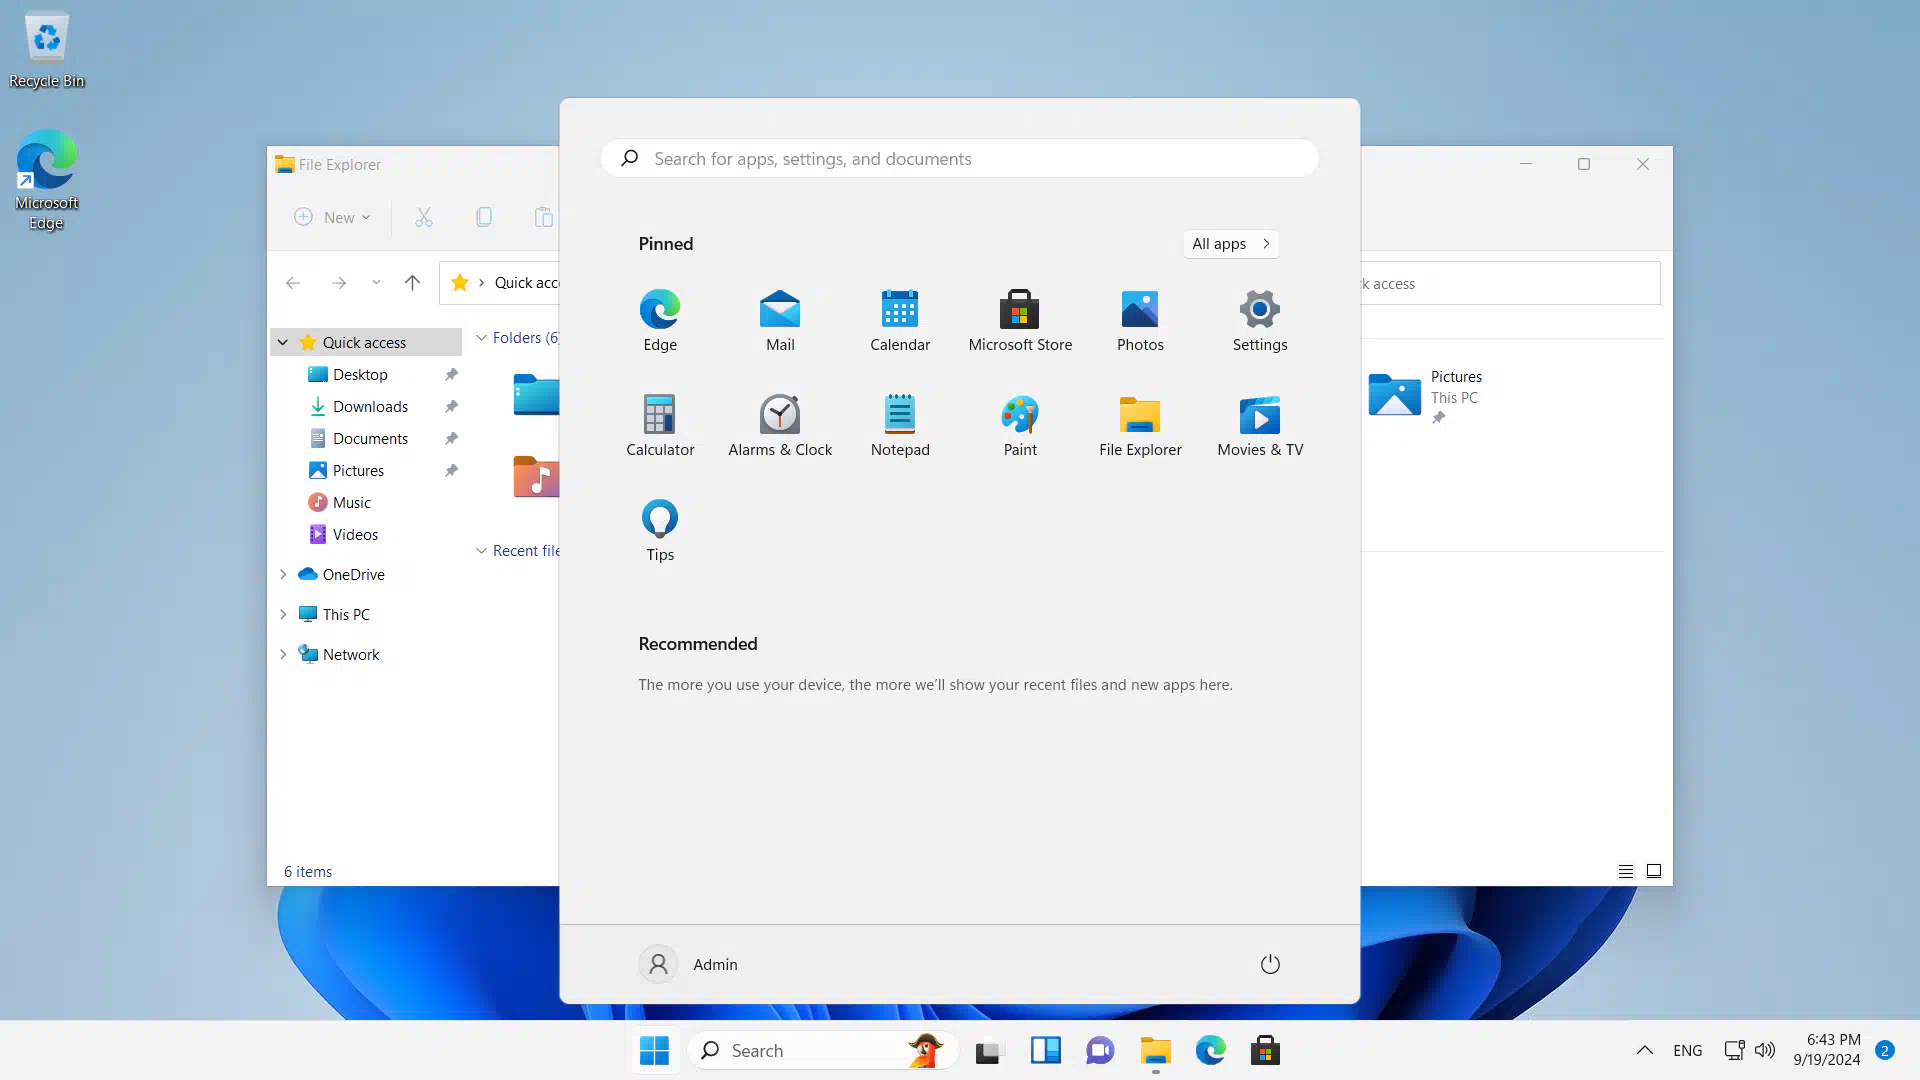Open the Tips app
1920x1080 pixels.
point(660,531)
